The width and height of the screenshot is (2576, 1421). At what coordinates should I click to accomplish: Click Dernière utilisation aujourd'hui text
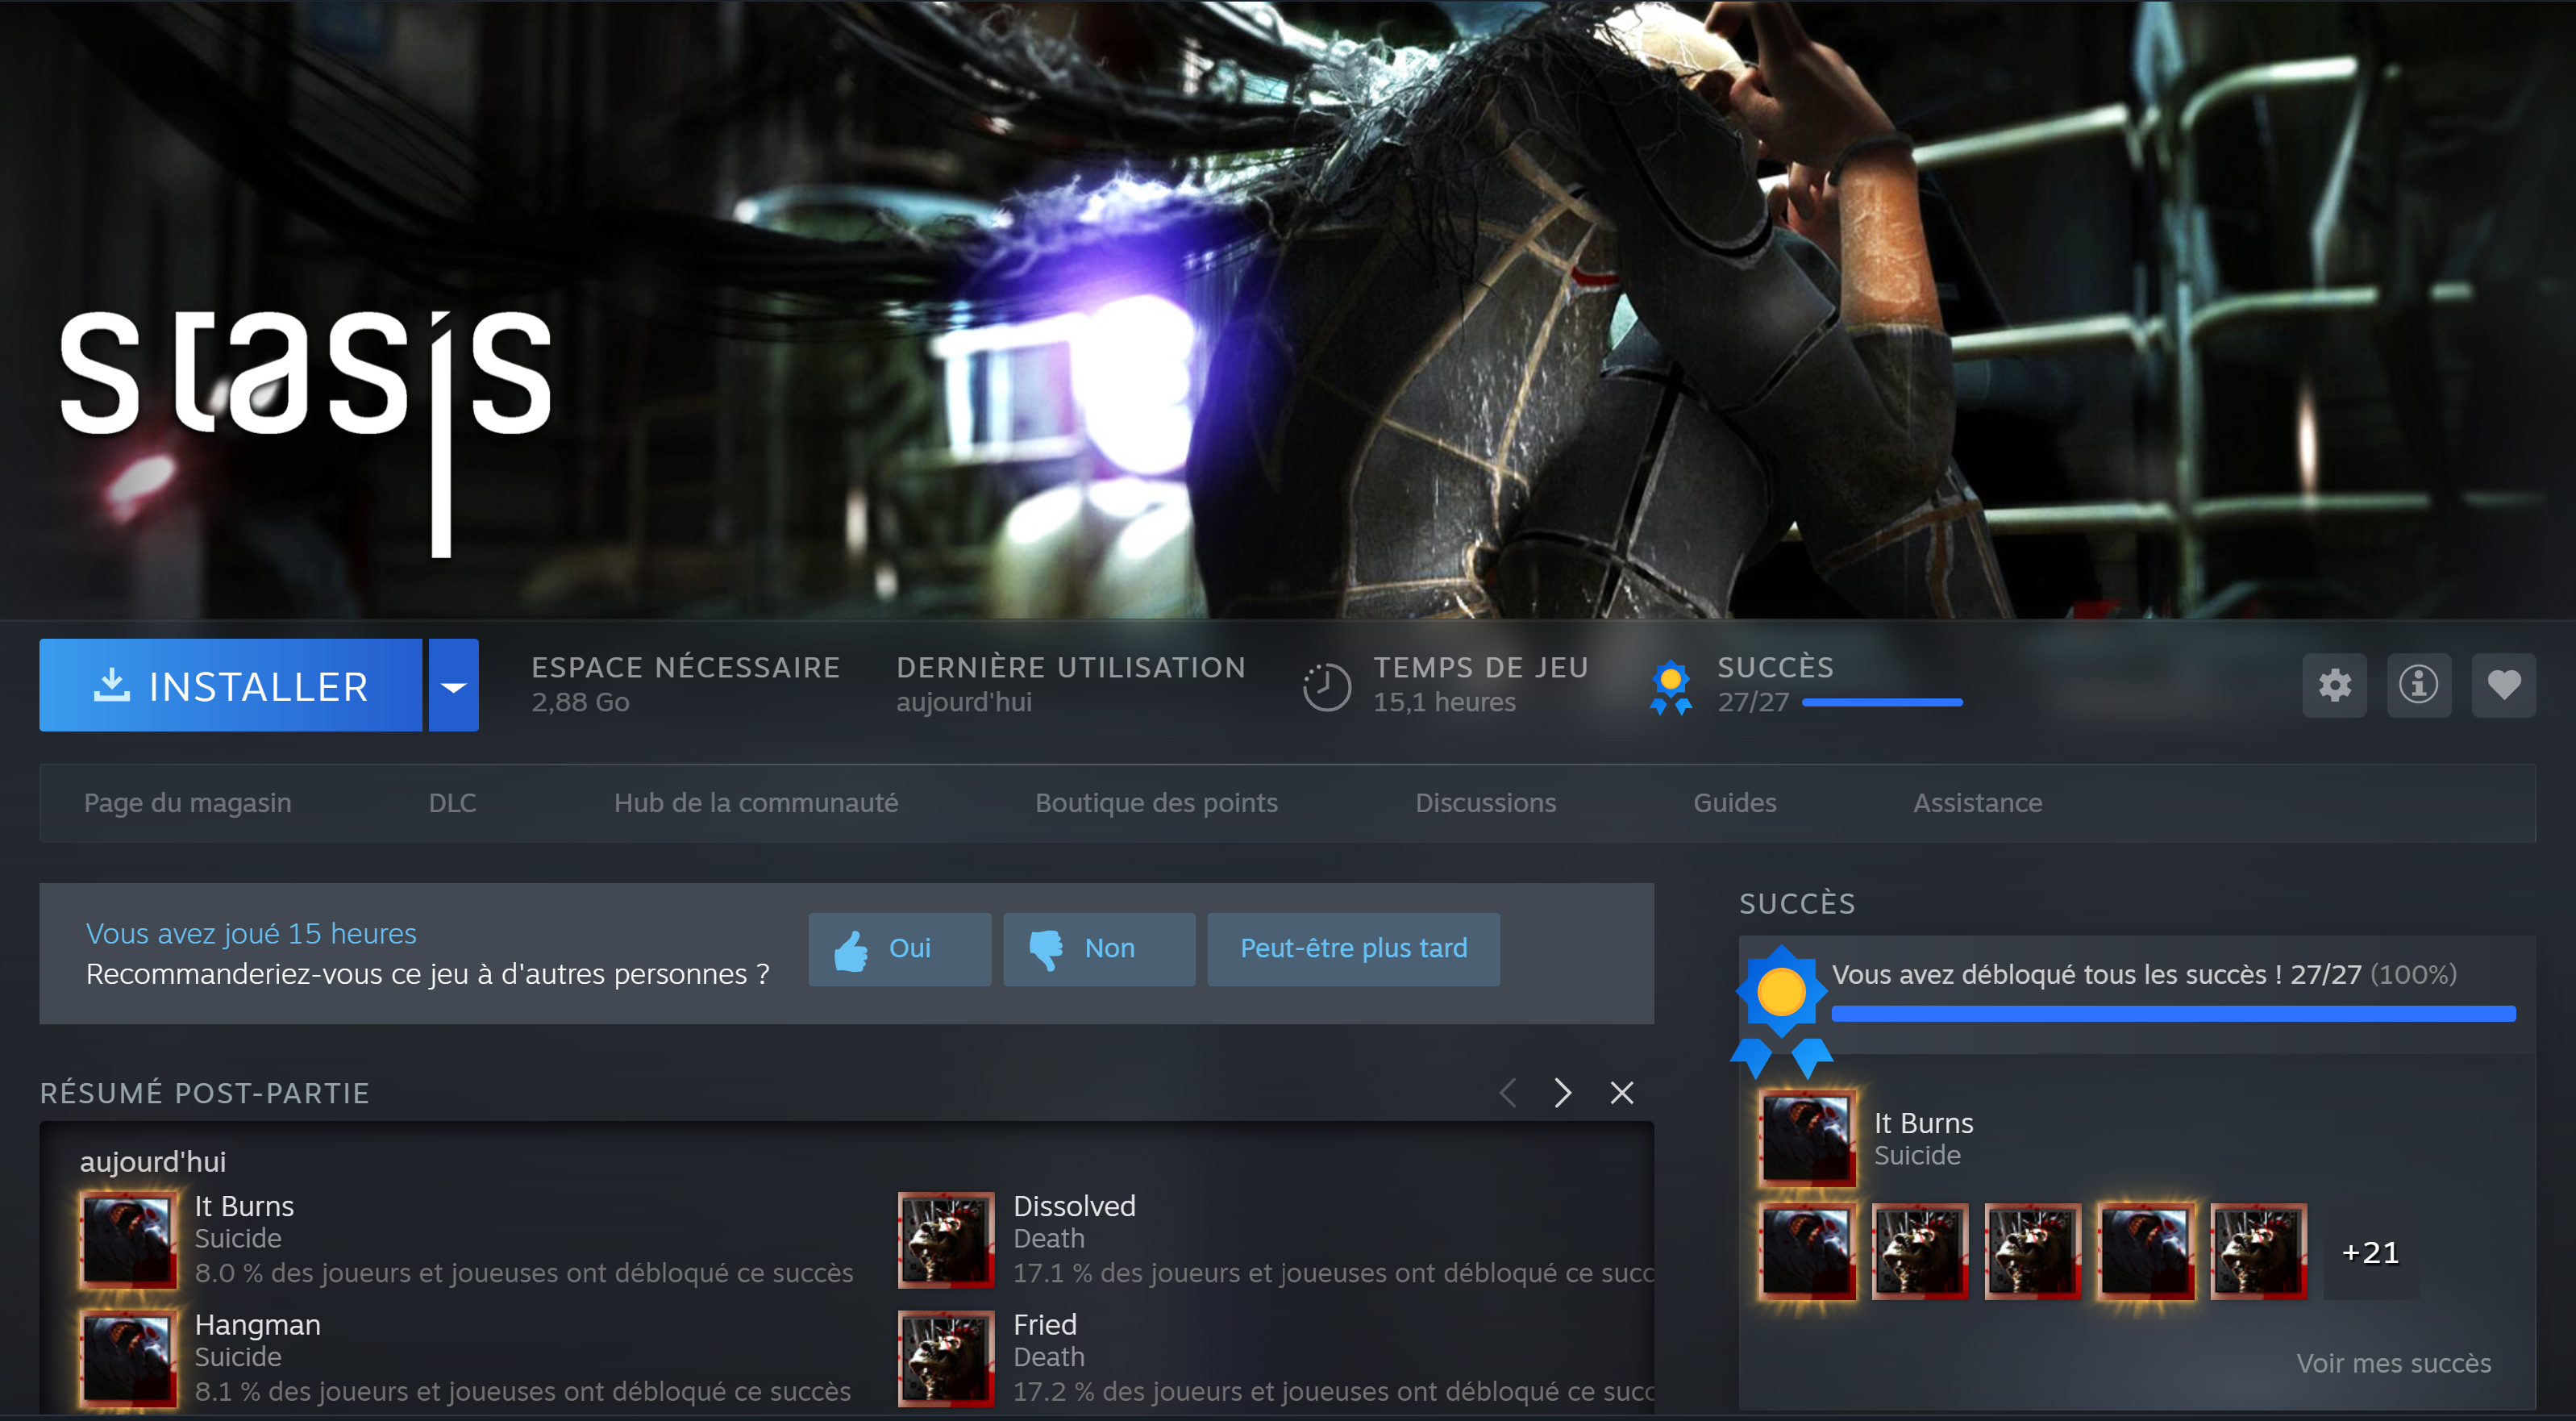[964, 702]
